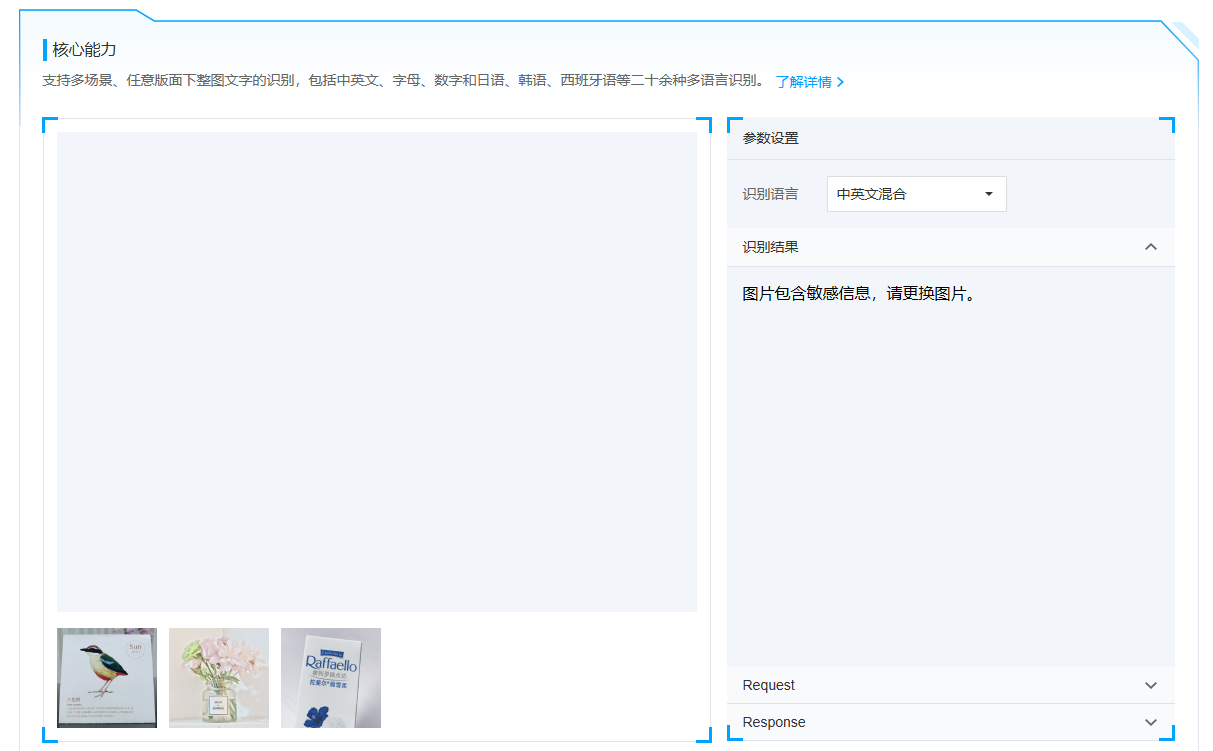1213x751 pixels.
Task: Open the 了解详情 link
Action: (803, 82)
